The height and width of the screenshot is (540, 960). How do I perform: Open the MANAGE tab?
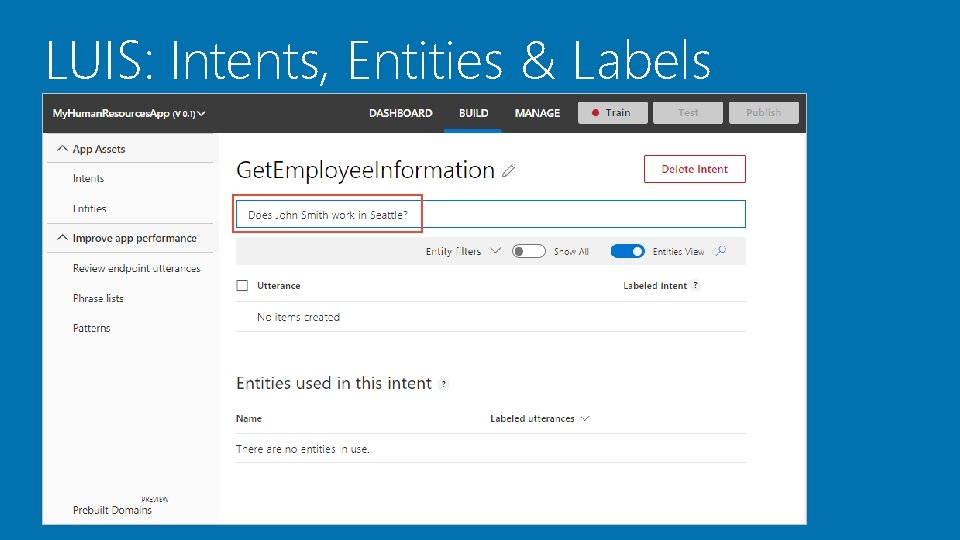coord(537,113)
